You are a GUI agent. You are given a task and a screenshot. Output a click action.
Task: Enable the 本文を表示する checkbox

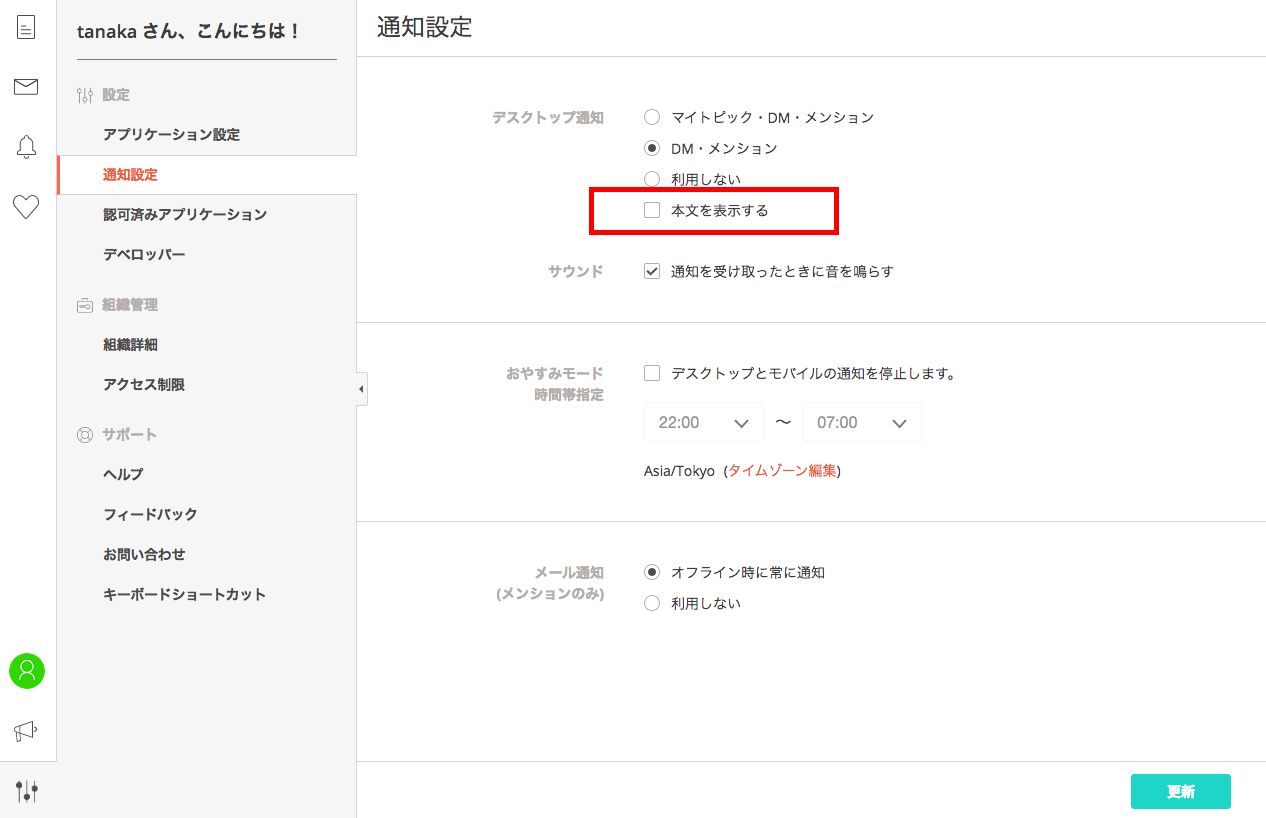tap(652, 210)
